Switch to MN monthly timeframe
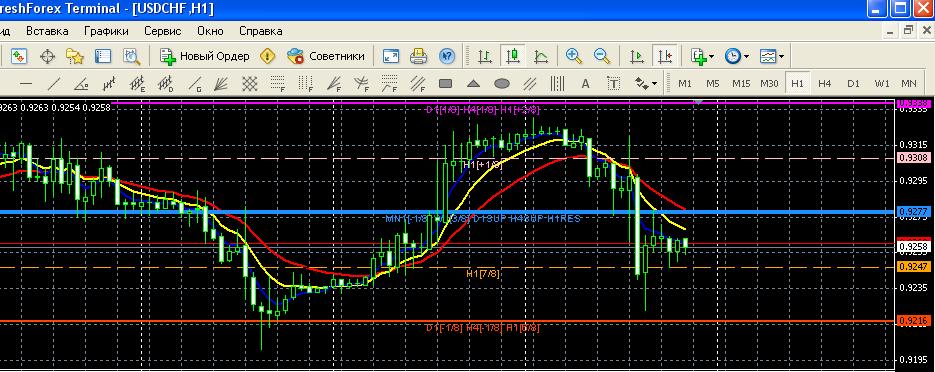 tap(909, 83)
